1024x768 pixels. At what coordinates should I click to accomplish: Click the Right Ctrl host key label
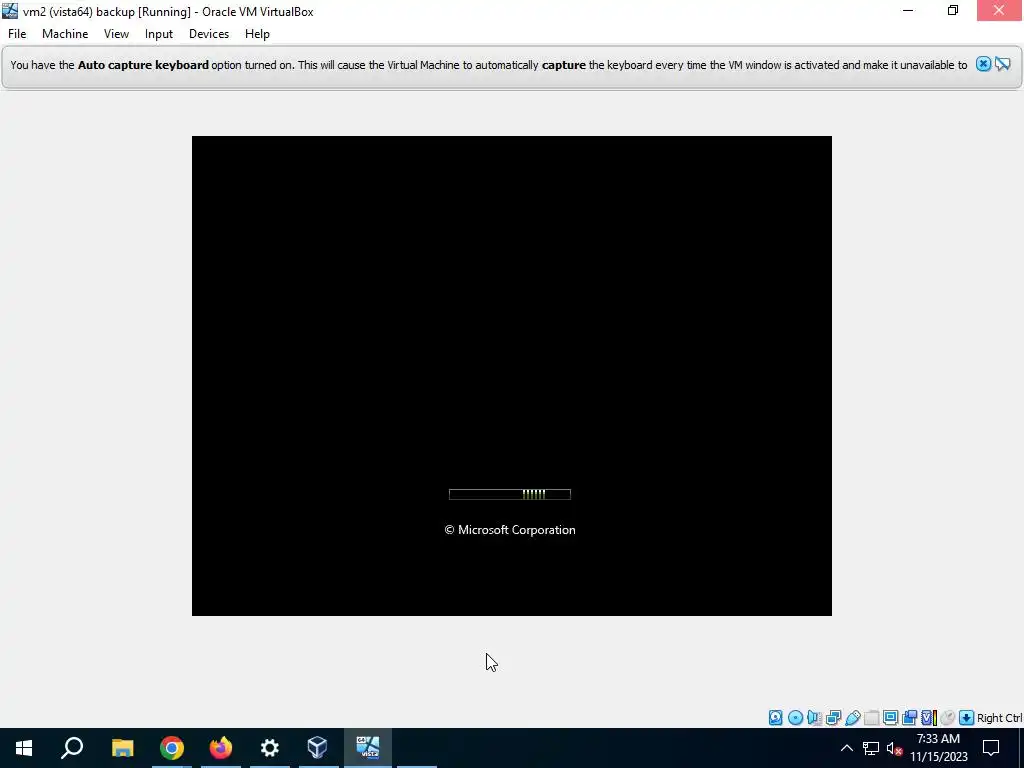click(x=999, y=718)
